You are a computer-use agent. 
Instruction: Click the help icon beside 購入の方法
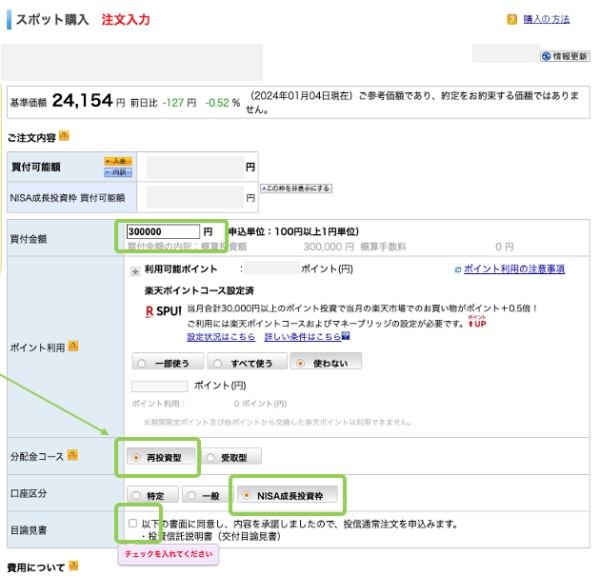pos(512,20)
